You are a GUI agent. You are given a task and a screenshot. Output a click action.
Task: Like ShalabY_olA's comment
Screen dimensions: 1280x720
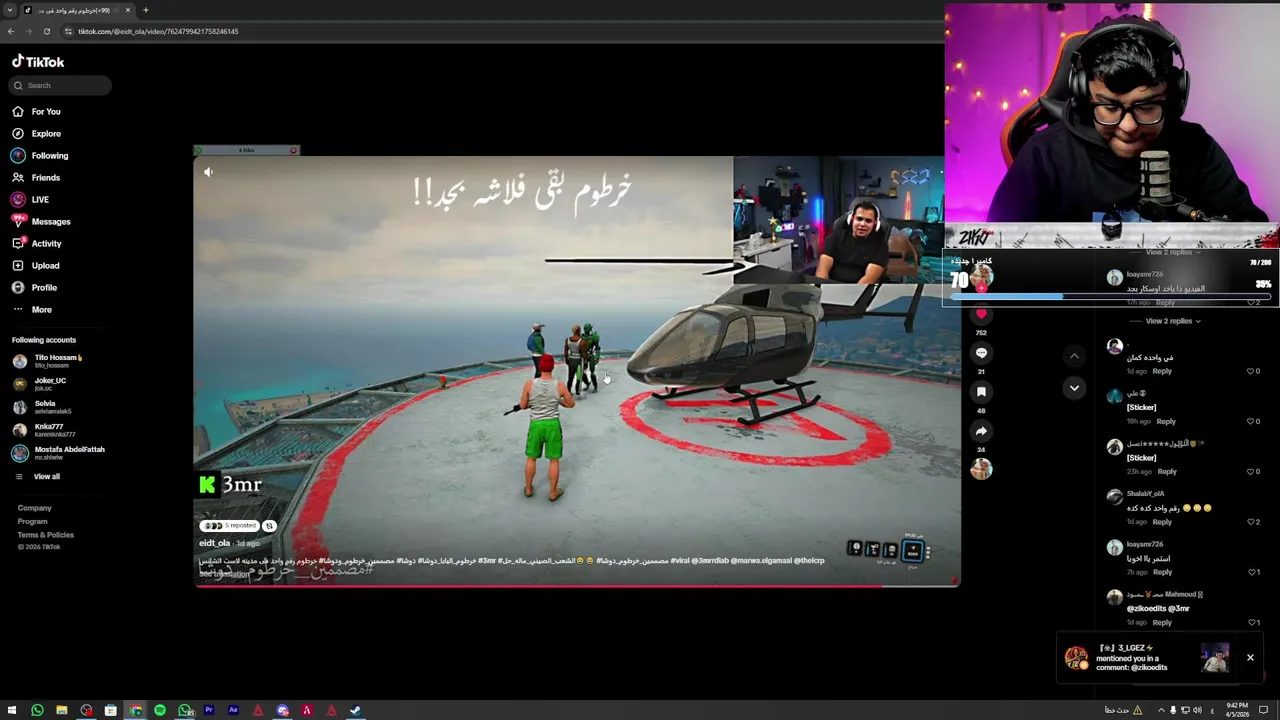1250,522
